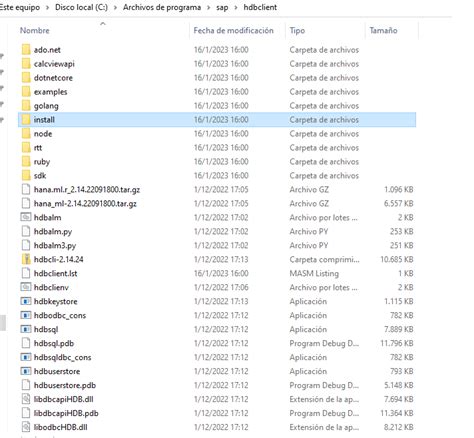Expand the chevron after Archivos de programa
474x438 pixels.
(x=209, y=7)
